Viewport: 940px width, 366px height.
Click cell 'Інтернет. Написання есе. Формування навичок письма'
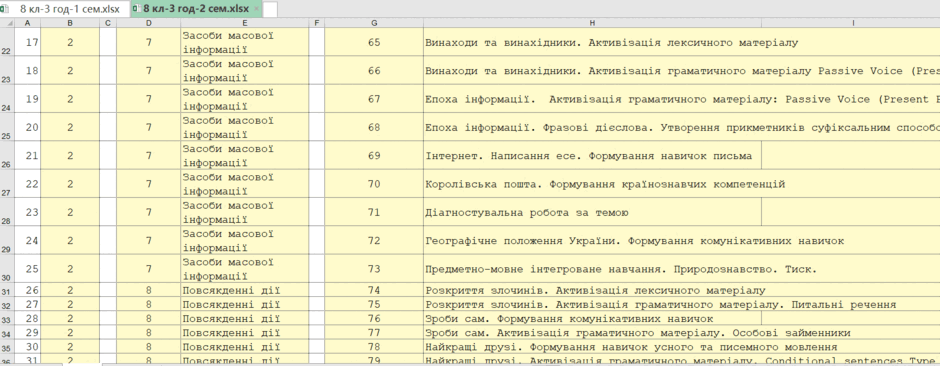point(592,155)
